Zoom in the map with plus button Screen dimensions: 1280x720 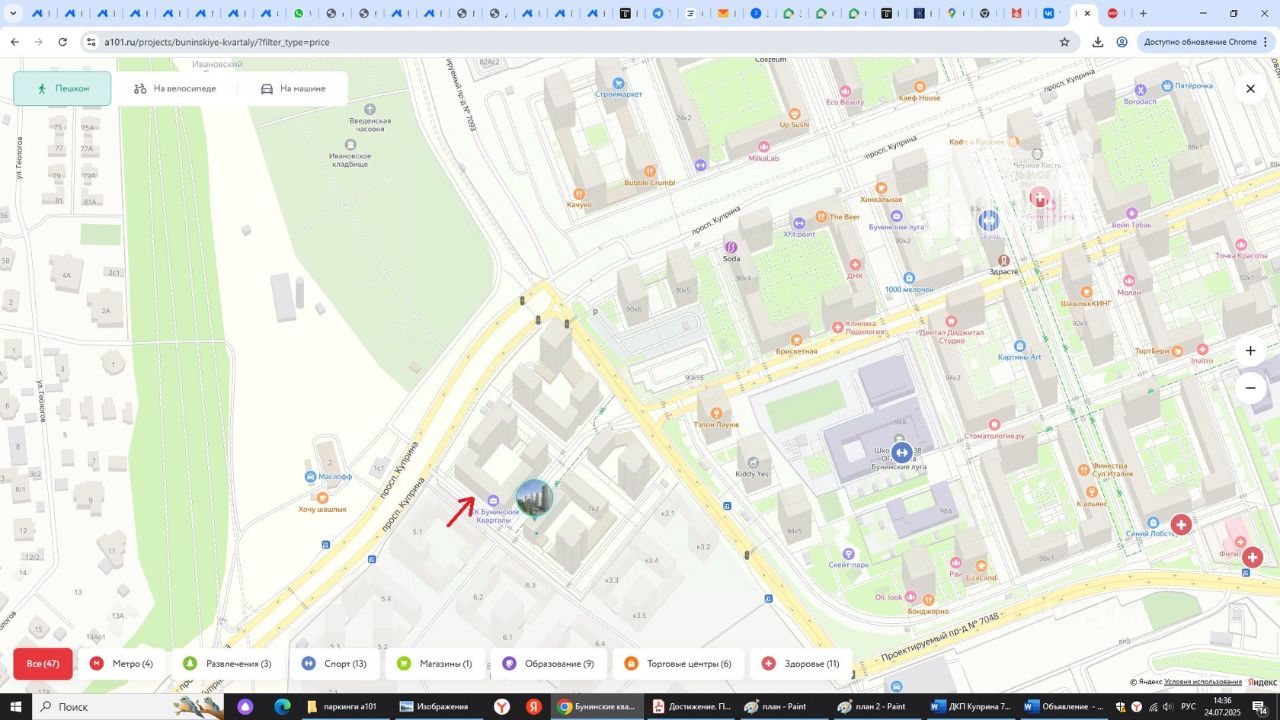tap(1250, 351)
